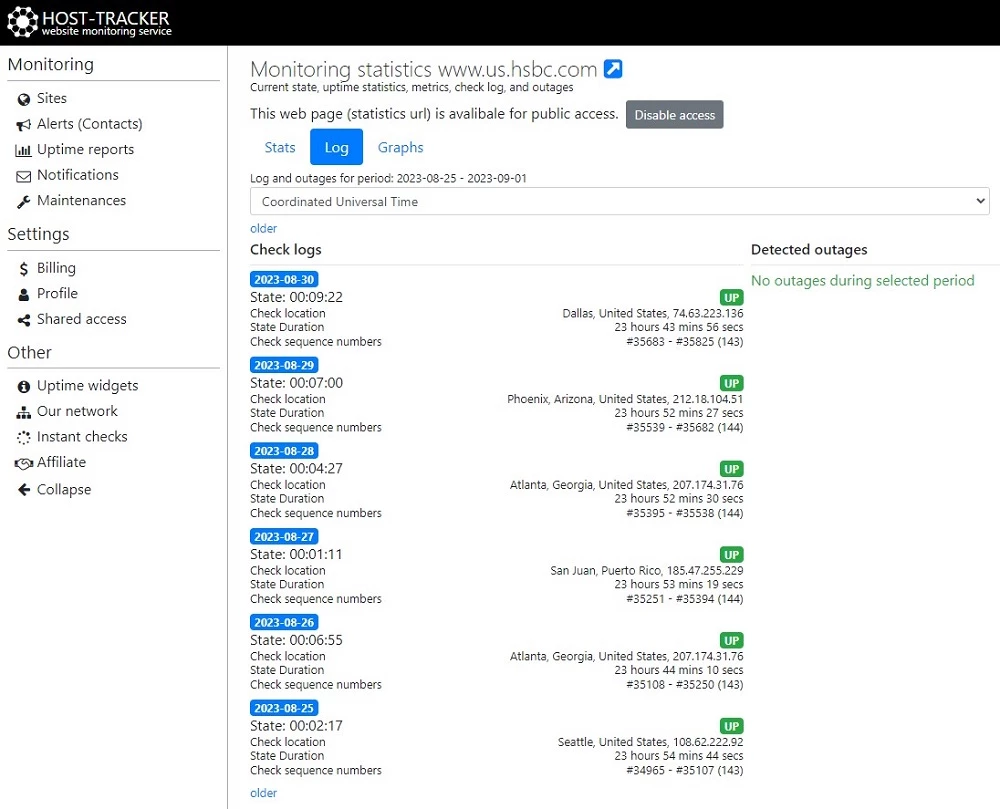1000x809 pixels.
Task: Click the Host-Tracker logo icon
Action: 22,22
